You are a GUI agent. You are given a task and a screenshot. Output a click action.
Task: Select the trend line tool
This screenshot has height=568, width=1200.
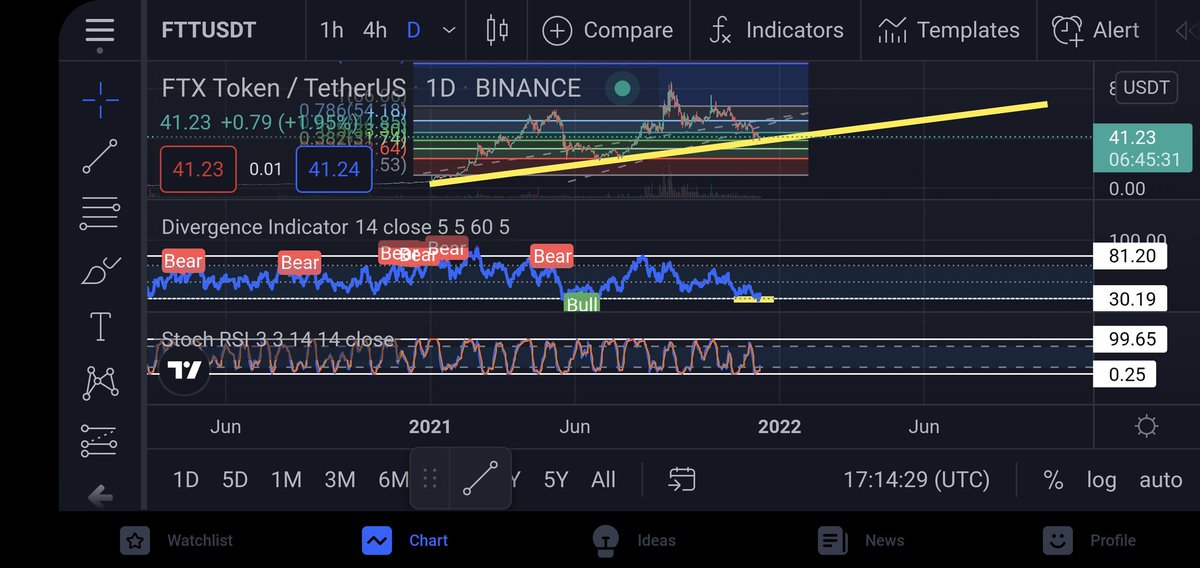tap(100, 156)
